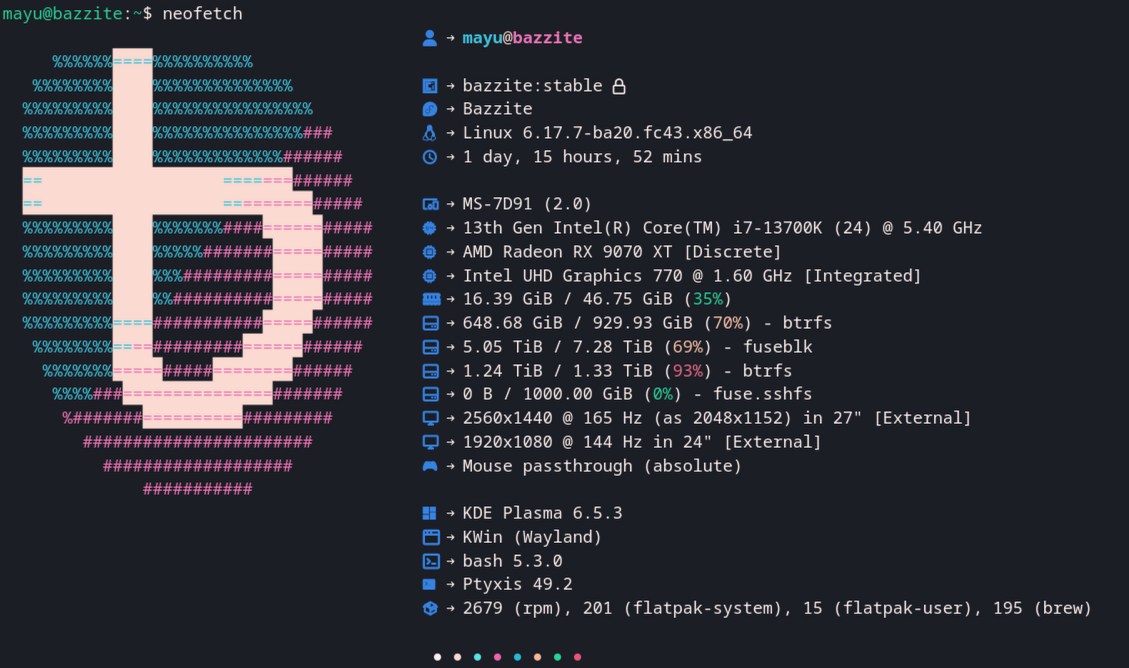Click the pink color dot in palette row
The height and width of the screenshot is (668, 1129).
[x=497, y=656]
